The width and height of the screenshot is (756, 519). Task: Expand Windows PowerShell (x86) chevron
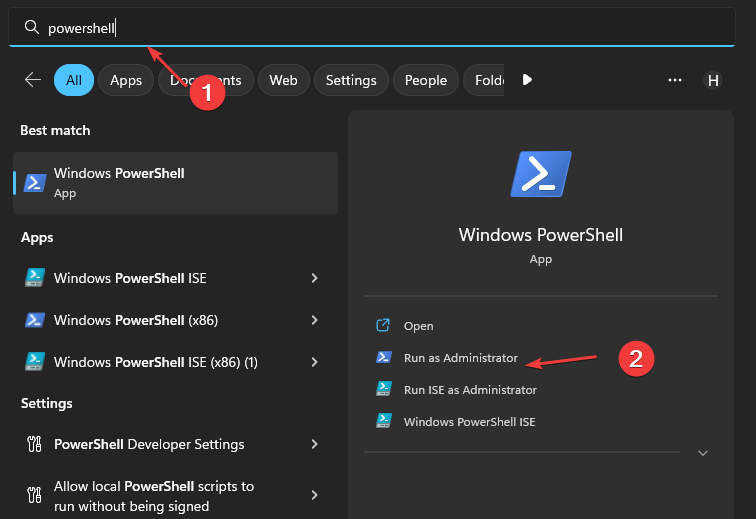(x=314, y=320)
